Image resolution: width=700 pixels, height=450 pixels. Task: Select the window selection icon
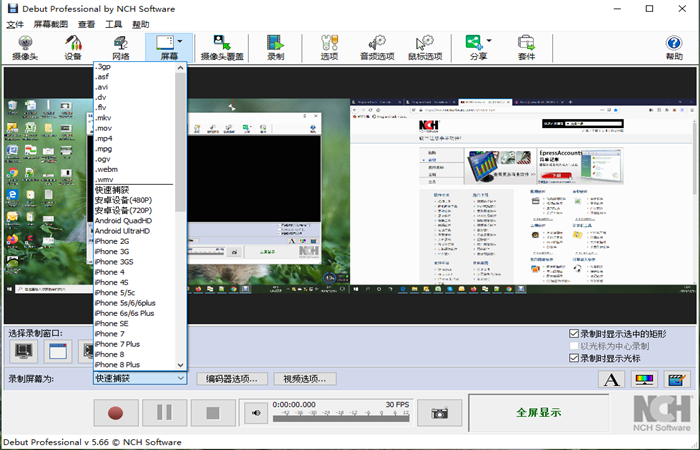(58, 351)
